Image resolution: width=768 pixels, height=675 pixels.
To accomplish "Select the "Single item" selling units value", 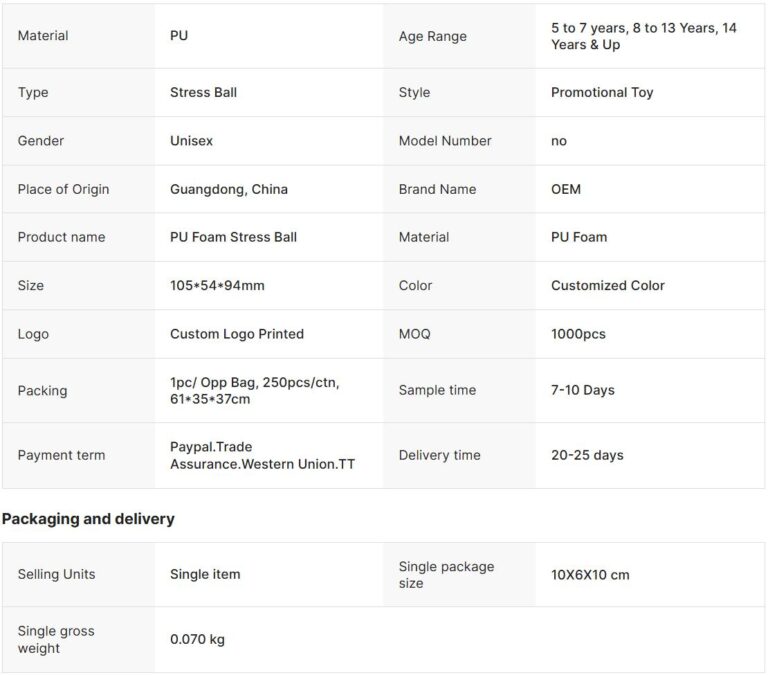I will 205,574.
